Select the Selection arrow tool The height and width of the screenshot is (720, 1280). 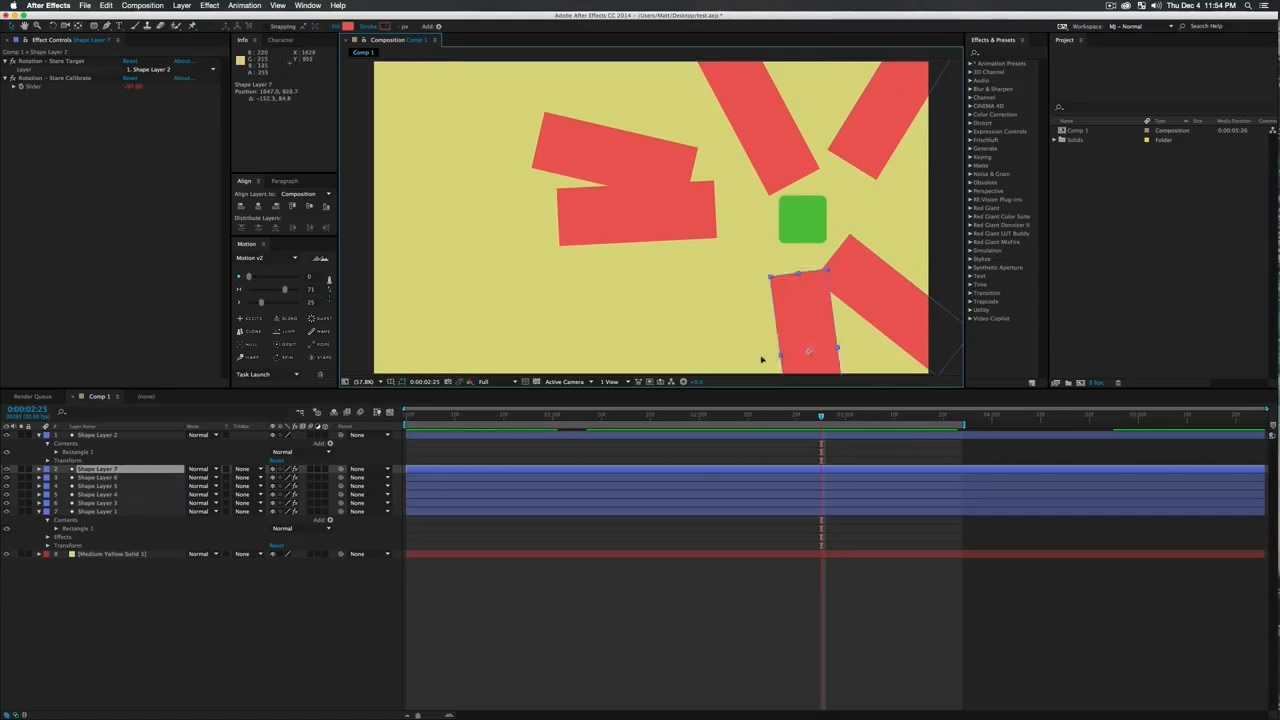[x=12, y=26]
